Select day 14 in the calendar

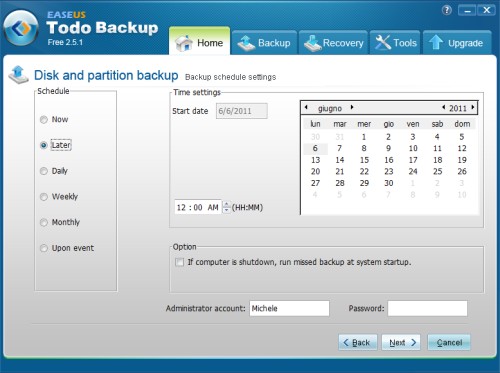click(340, 160)
